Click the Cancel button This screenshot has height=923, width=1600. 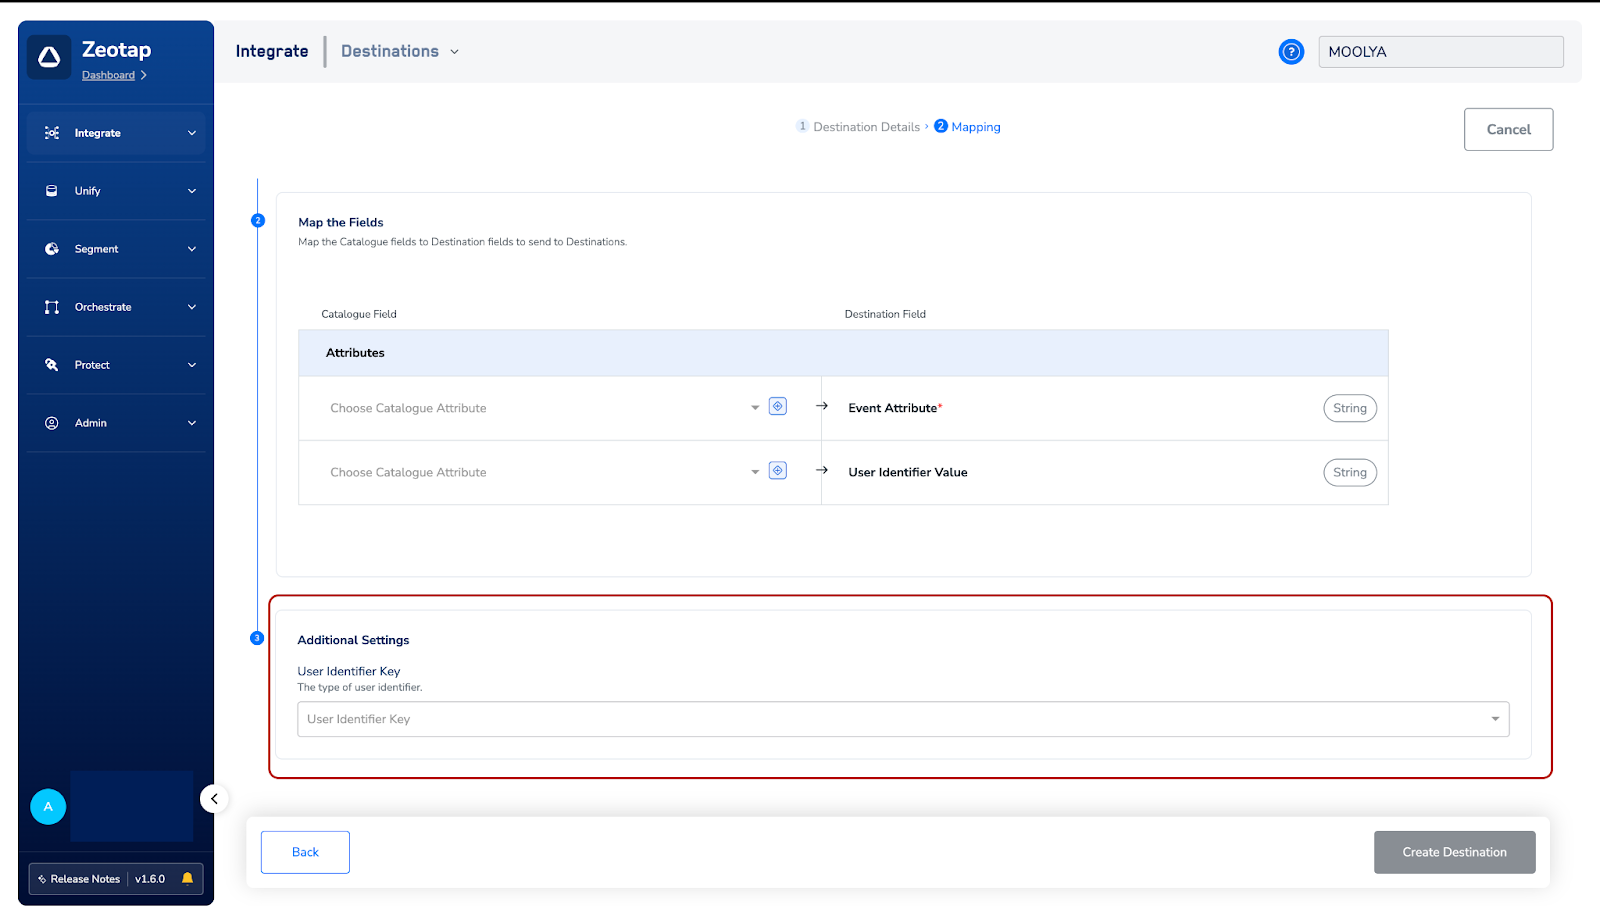(1508, 129)
